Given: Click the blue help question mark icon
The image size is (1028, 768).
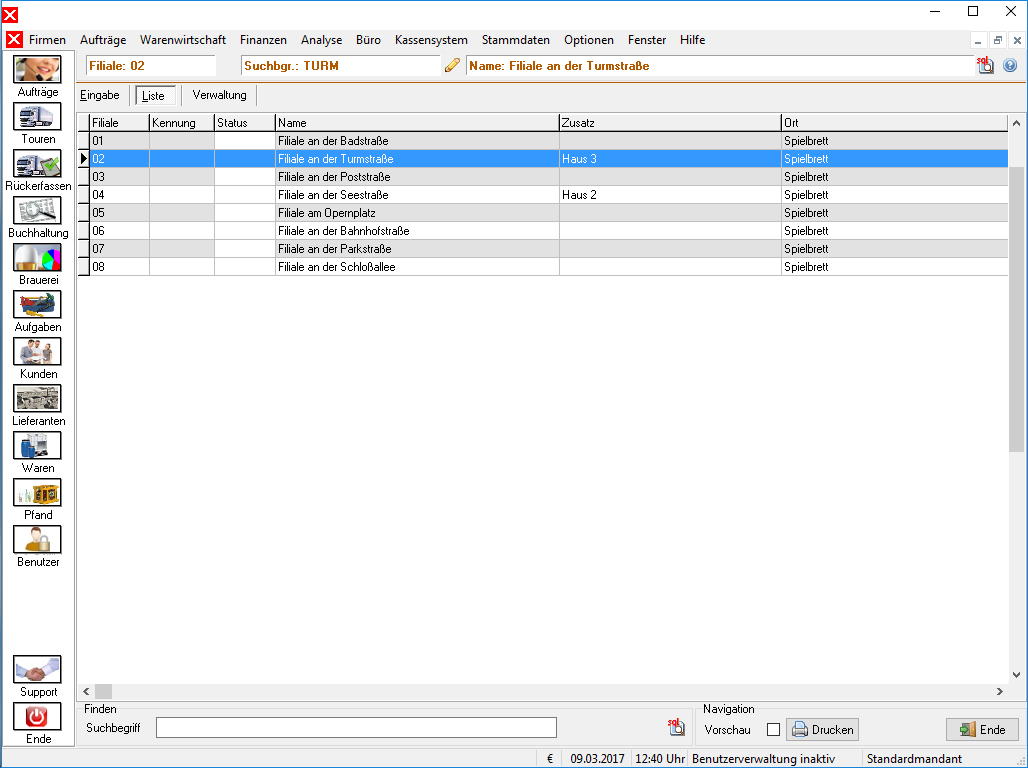Looking at the screenshot, I should click(1010, 66).
